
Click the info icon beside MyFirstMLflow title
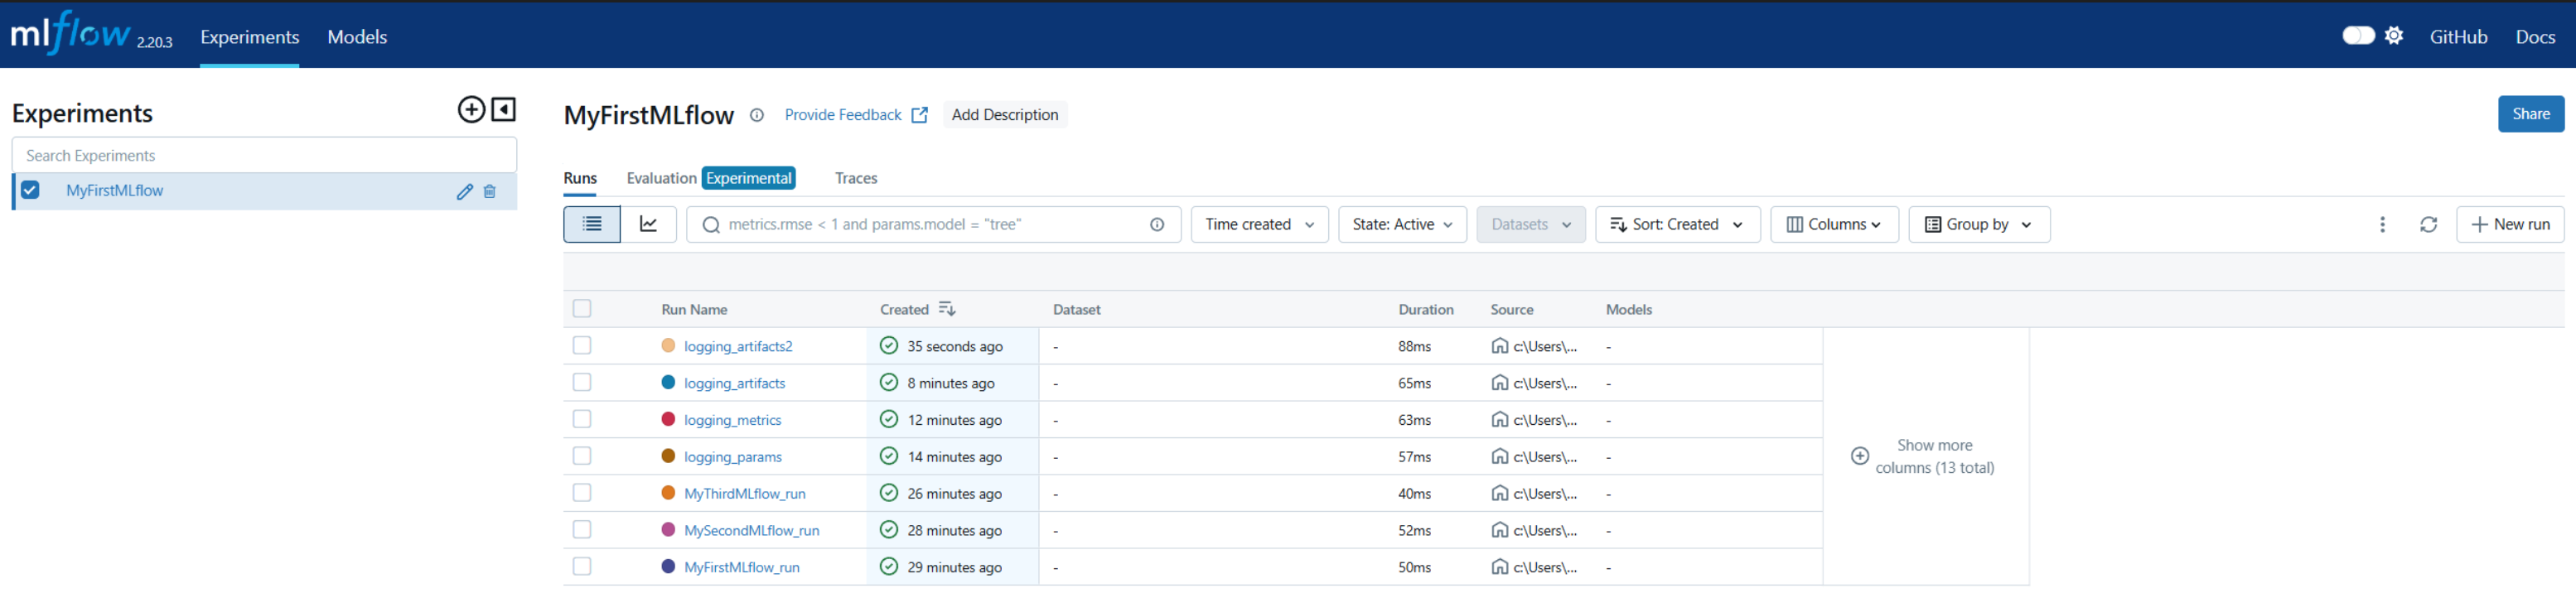(x=757, y=115)
